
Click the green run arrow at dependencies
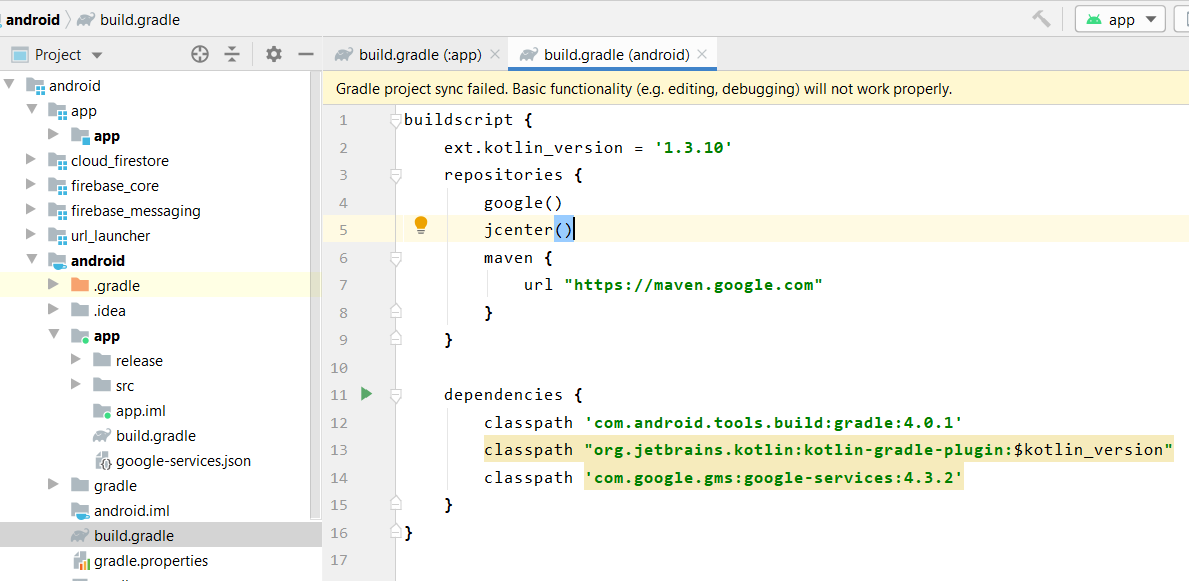coord(366,394)
